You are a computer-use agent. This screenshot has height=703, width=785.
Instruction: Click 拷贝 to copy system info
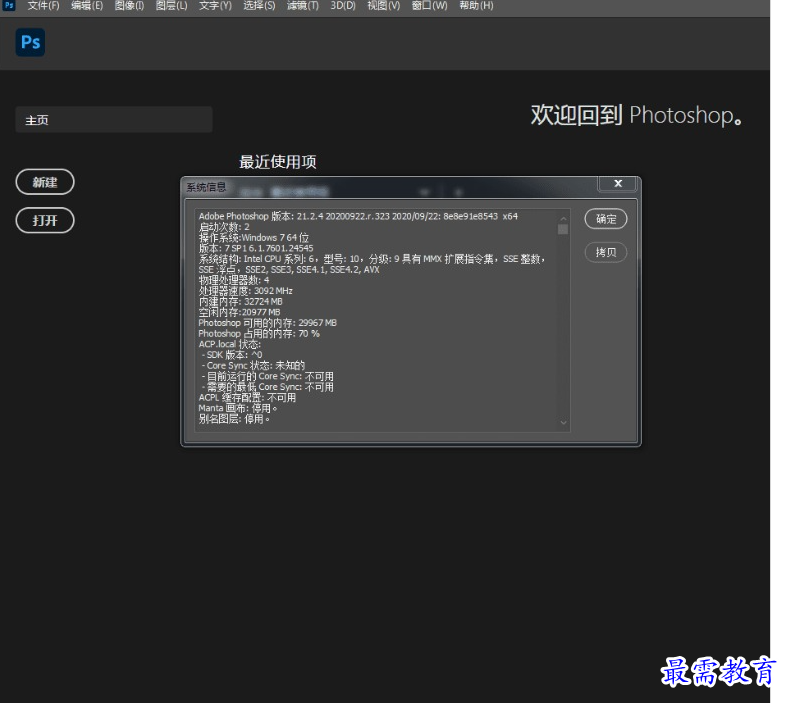[606, 252]
